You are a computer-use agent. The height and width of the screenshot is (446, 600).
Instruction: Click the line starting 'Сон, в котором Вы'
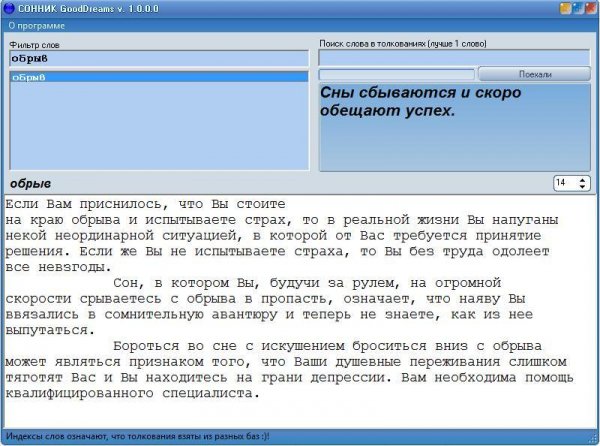(307, 283)
